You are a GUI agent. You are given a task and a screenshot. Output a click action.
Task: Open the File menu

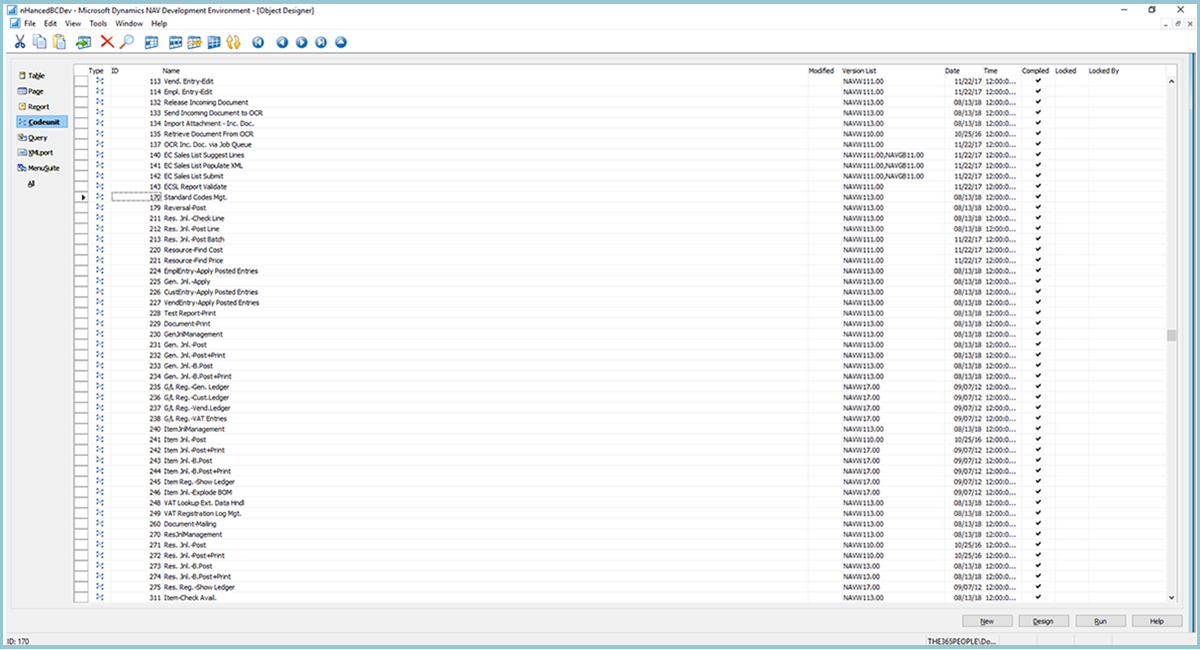pos(29,23)
